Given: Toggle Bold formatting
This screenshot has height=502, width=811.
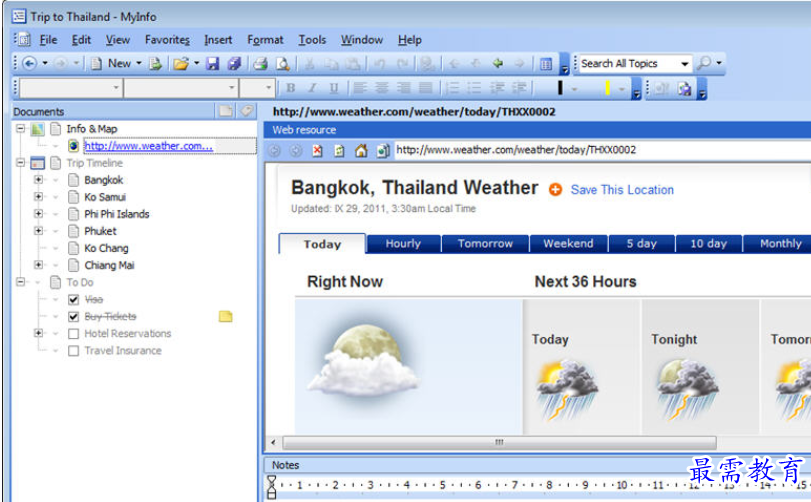Looking at the screenshot, I should click(x=291, y=88).
